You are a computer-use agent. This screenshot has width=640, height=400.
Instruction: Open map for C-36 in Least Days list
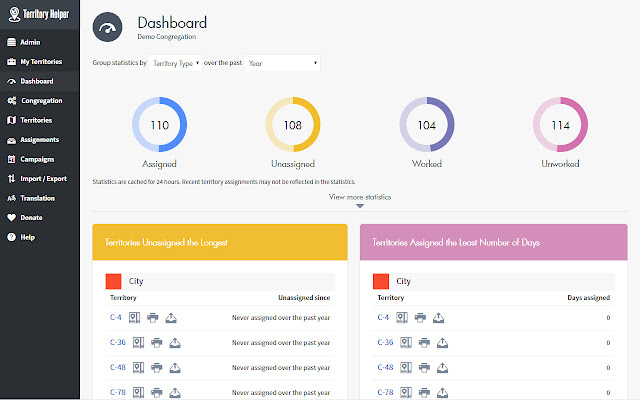tap(406, 342)
